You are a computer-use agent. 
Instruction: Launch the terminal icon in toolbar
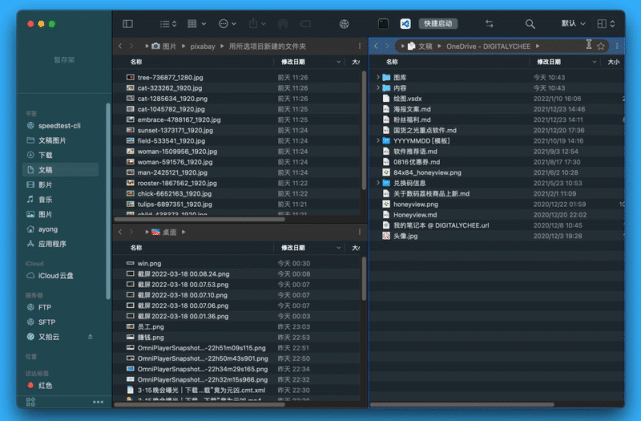(383, 24)
